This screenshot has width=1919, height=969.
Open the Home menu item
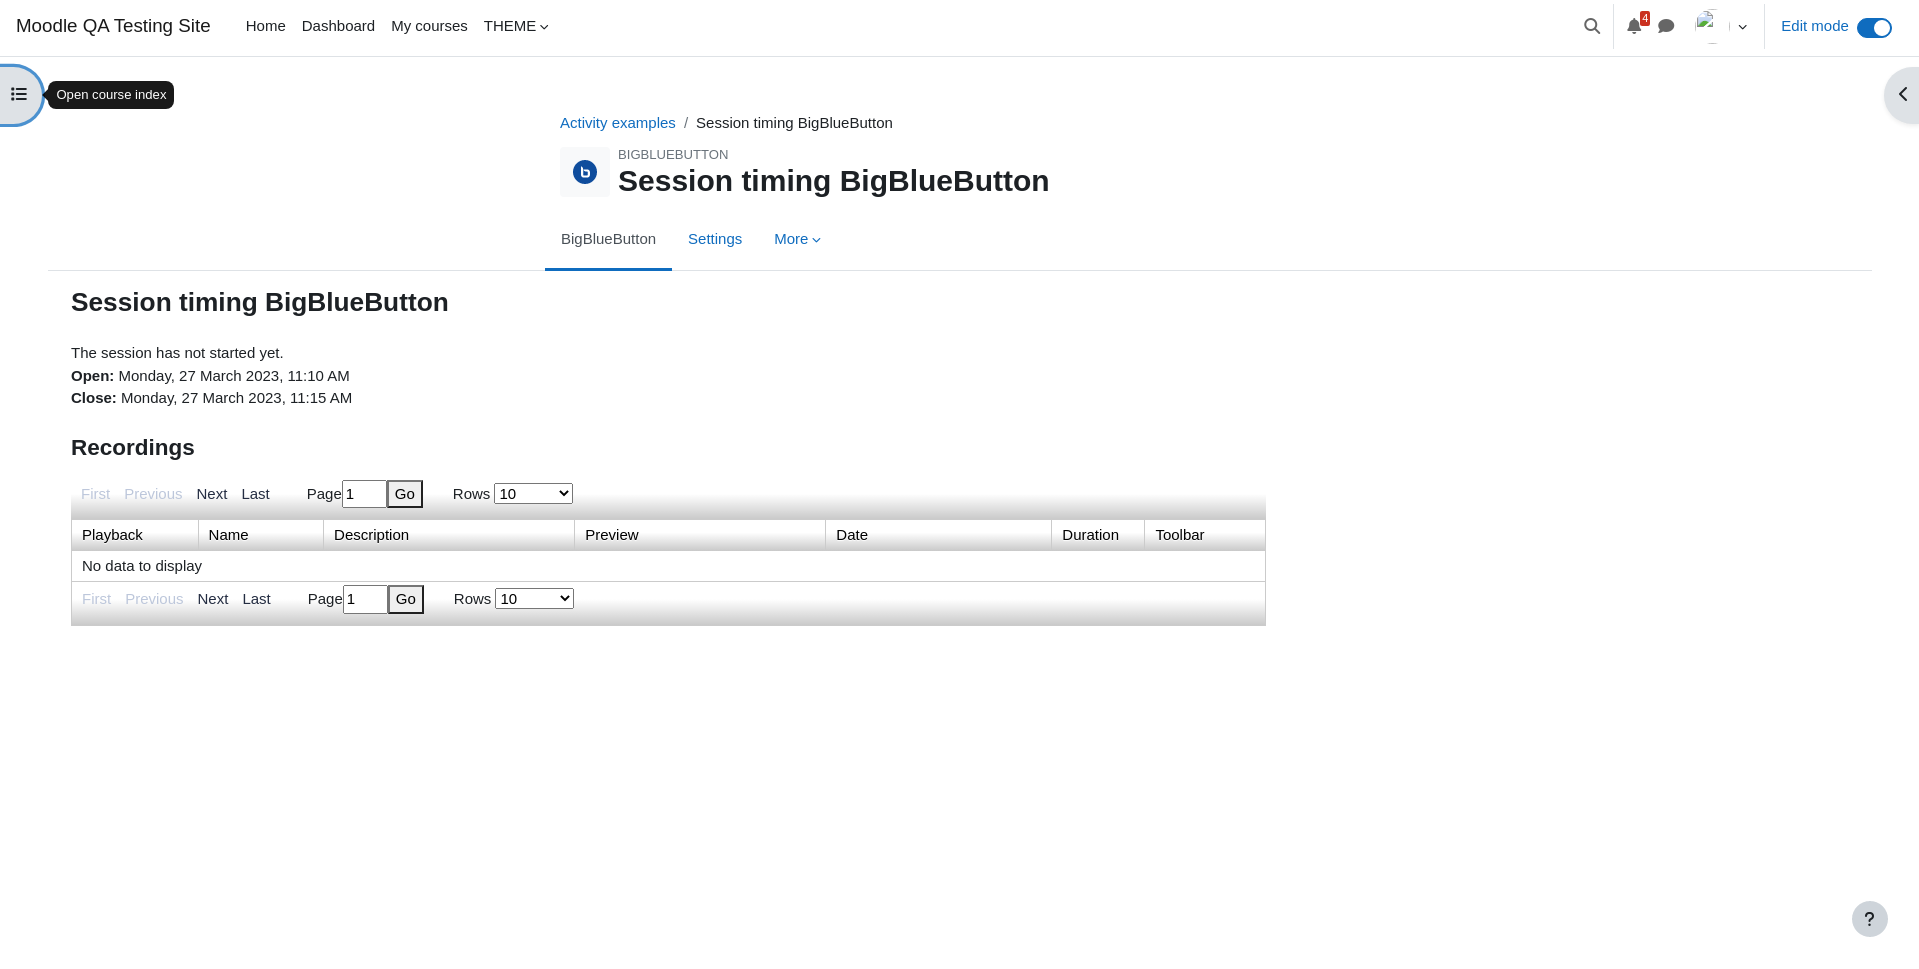pyautogui.click(x=266, y=26)
